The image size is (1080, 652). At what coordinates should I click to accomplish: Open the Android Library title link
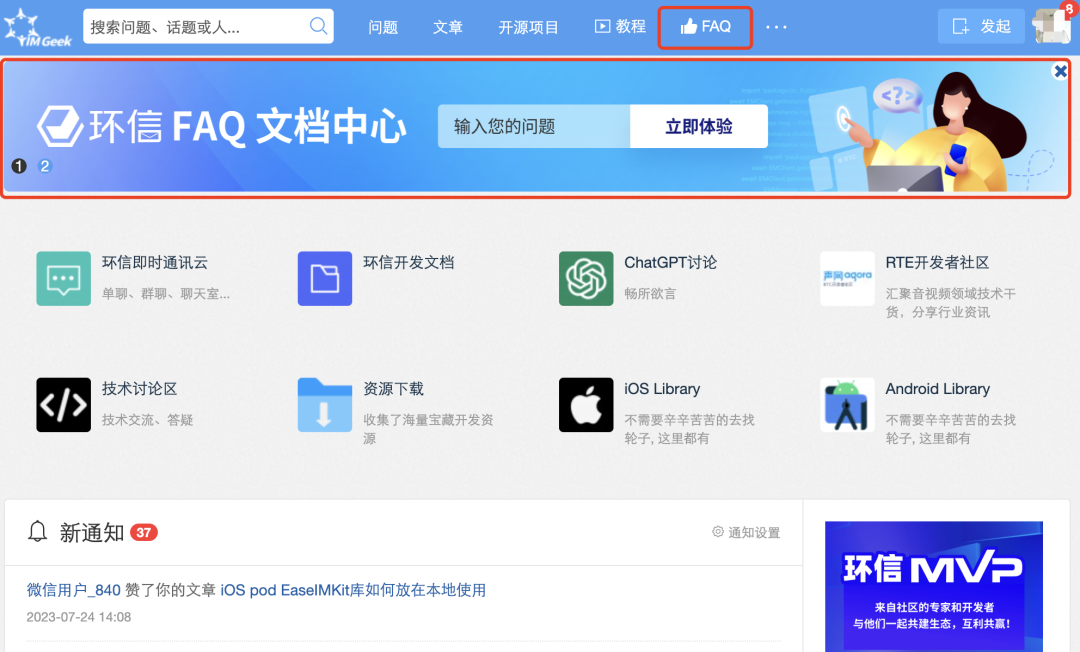click(x=937, y=389)
